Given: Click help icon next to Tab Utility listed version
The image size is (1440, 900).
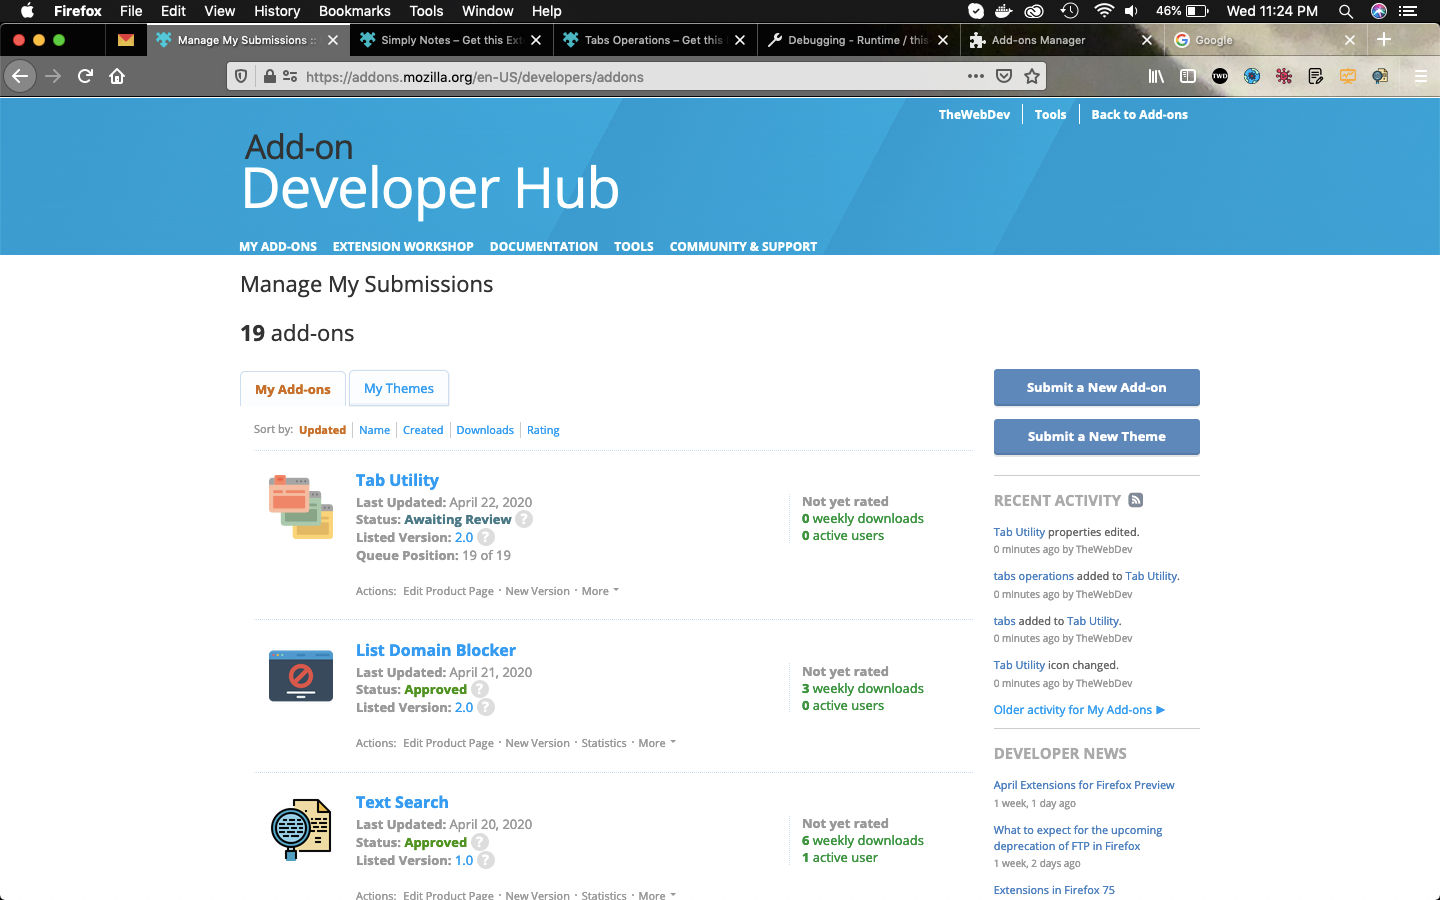Looking at the screenshot, I should [x=486, y=537].
